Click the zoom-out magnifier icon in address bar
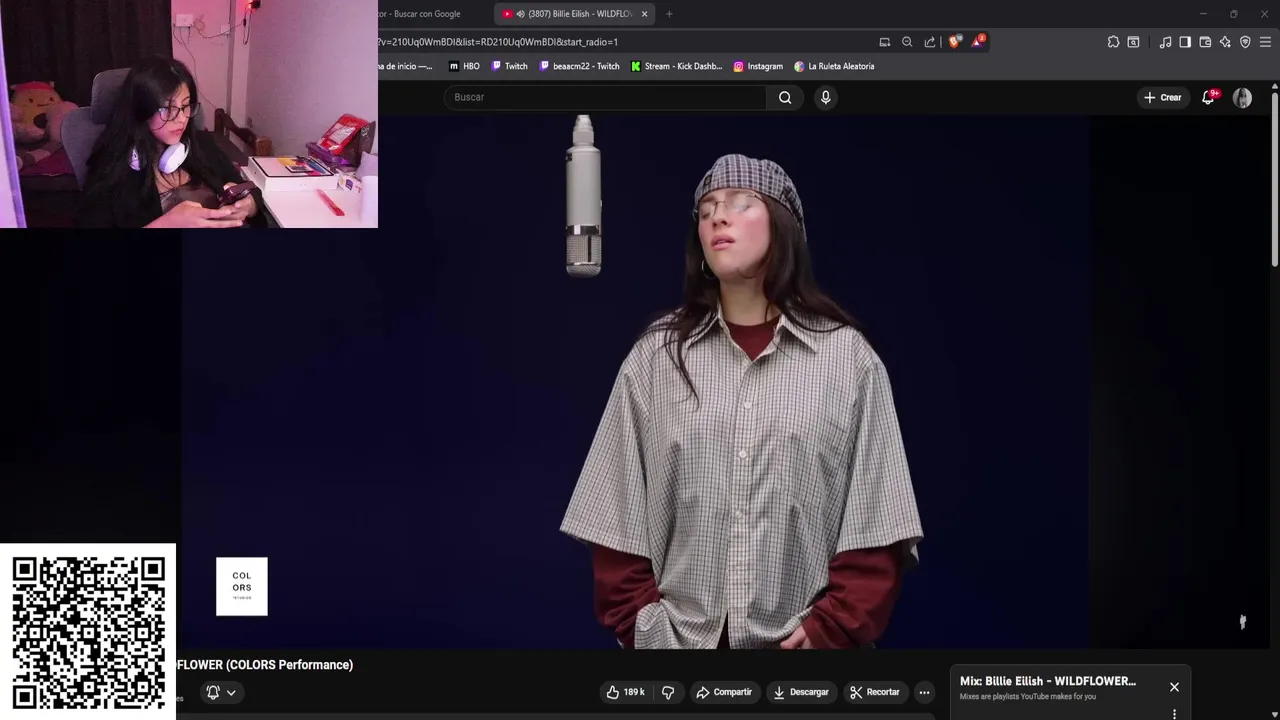The height and width of the screenshot is (720, 1280). click(x=907, y=42)
